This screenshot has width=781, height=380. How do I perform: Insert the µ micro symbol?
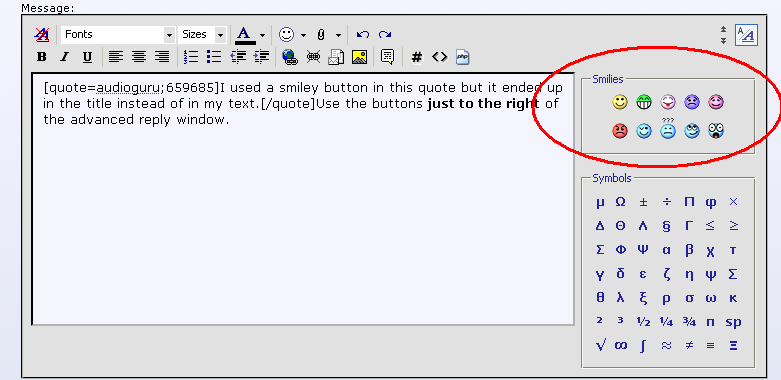tap(600, 202)
